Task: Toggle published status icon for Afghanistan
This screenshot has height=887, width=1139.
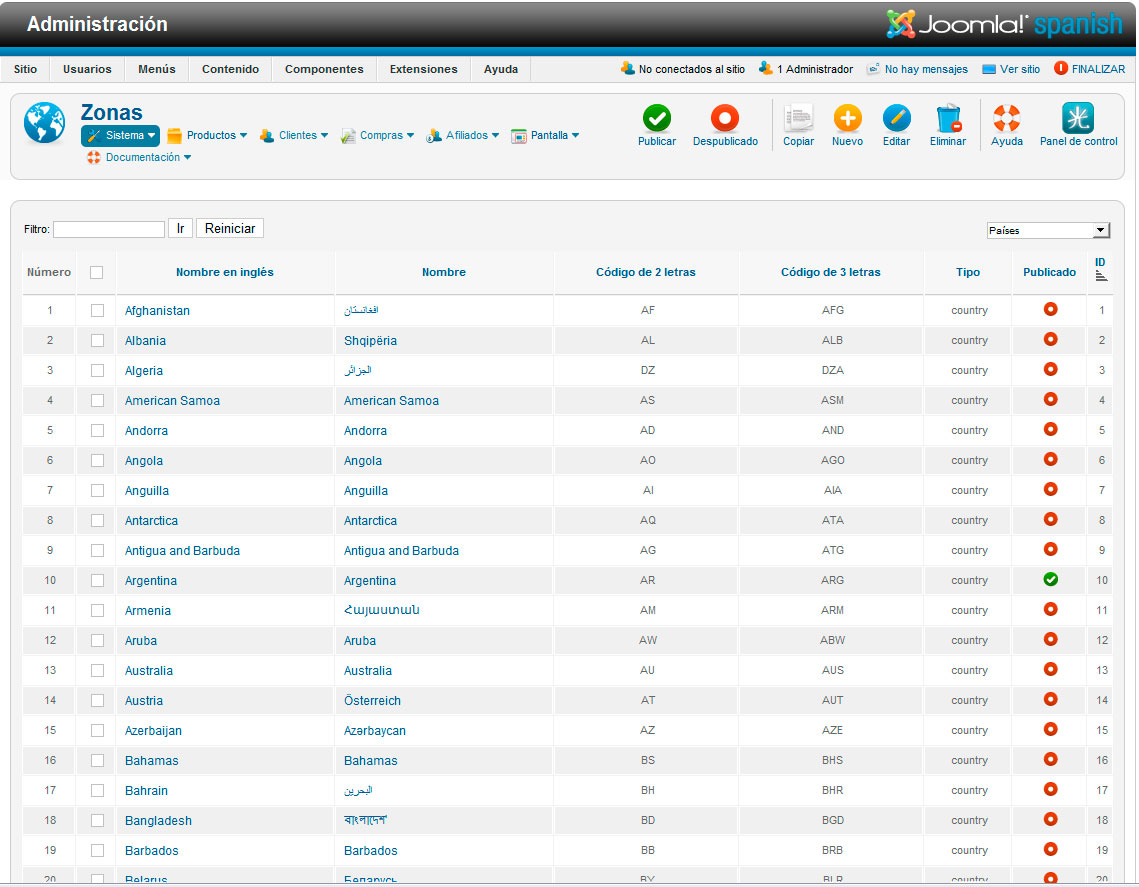Action: tap(1050, 309)
